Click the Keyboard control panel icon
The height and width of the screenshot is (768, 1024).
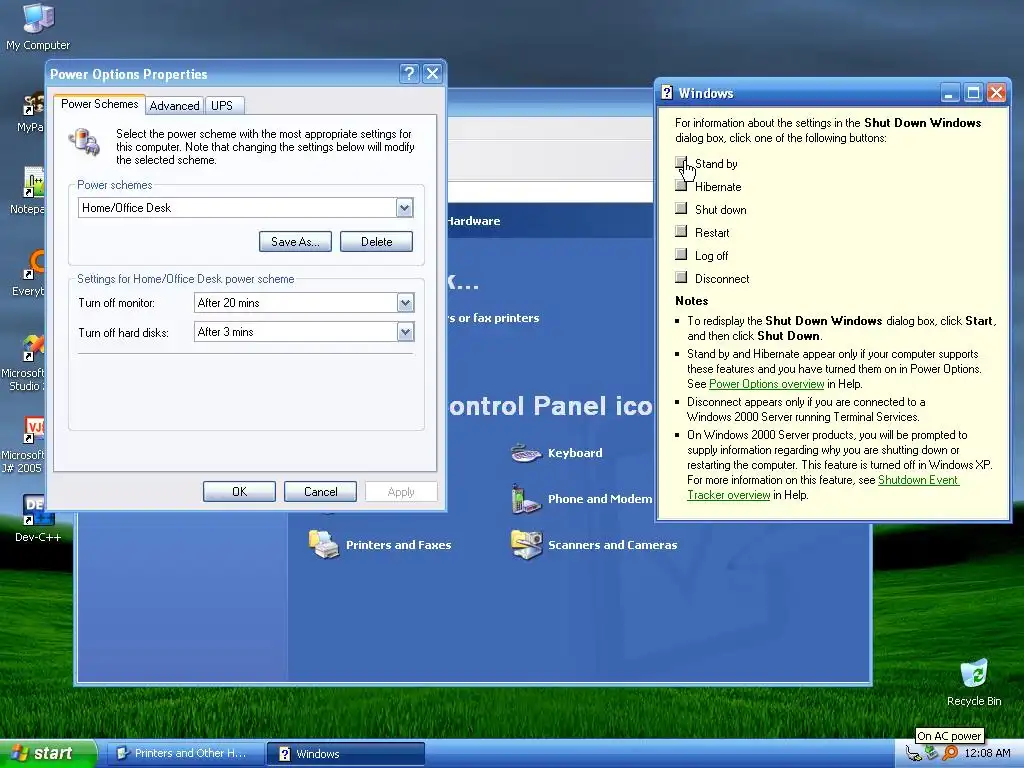pos(526,453)
